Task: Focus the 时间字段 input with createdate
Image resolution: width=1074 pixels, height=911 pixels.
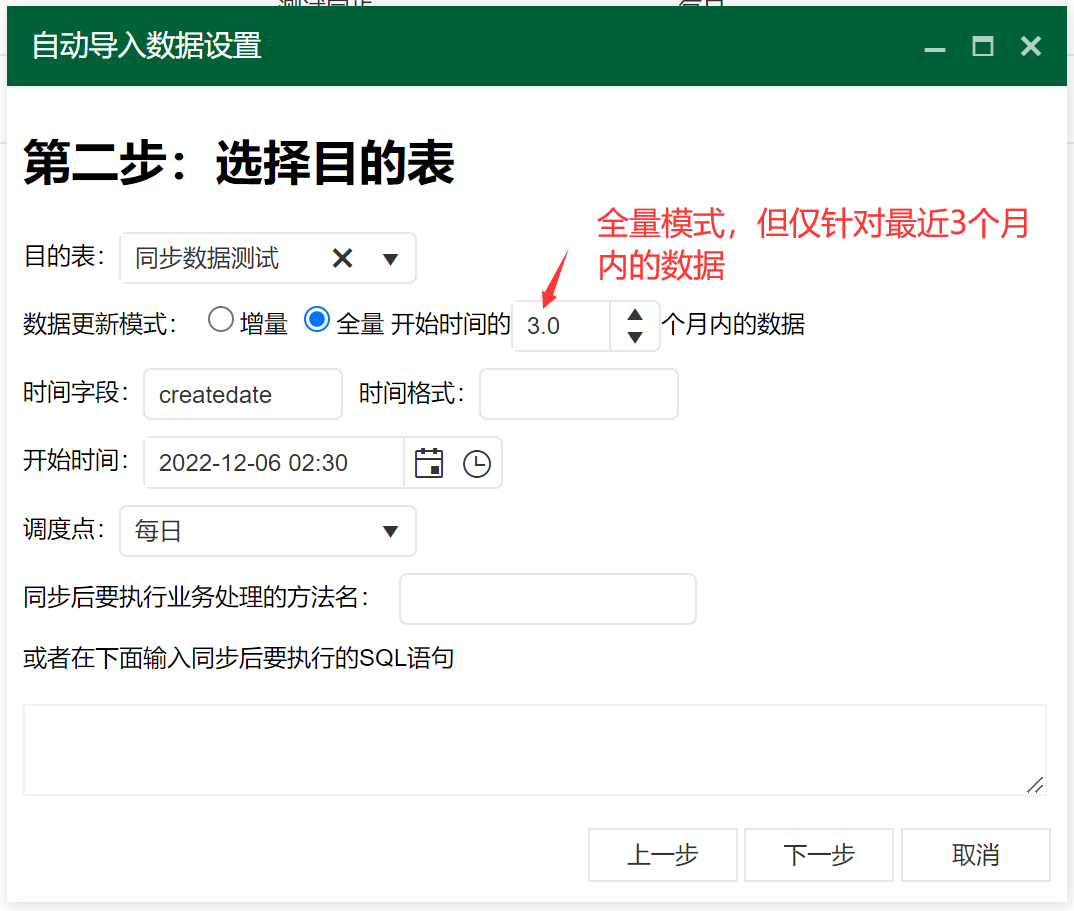Action: tap(243, 395)
